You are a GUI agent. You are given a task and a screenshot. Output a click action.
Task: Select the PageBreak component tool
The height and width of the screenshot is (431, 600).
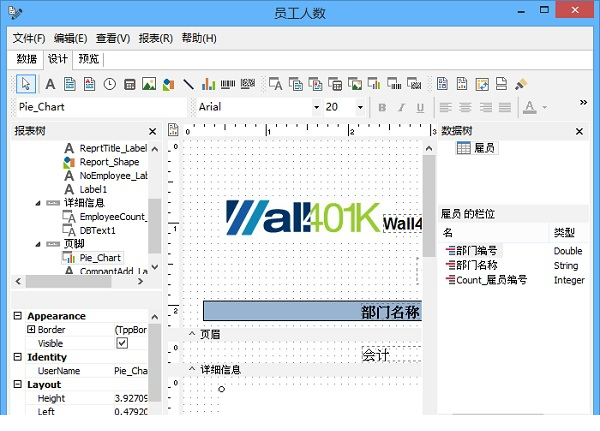point(501,84)
